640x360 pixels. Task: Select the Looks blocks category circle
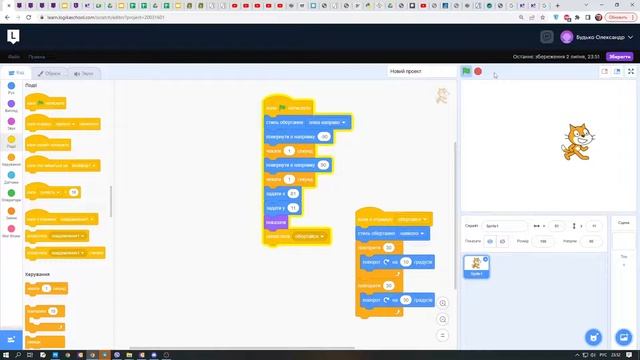coord(11,104)
